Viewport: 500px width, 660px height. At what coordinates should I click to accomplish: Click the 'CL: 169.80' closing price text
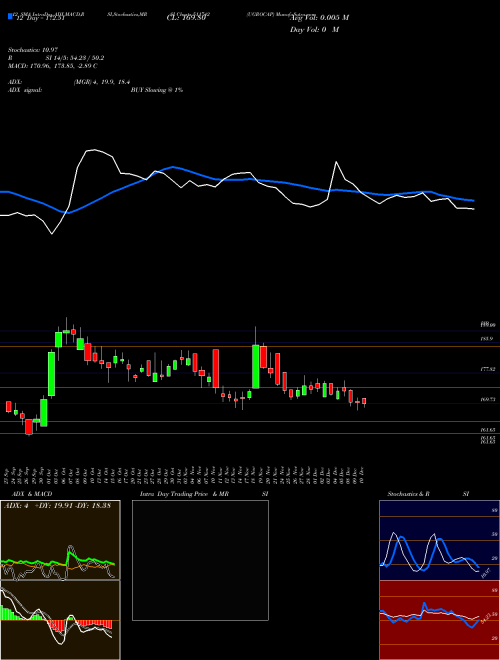point(186,18)
